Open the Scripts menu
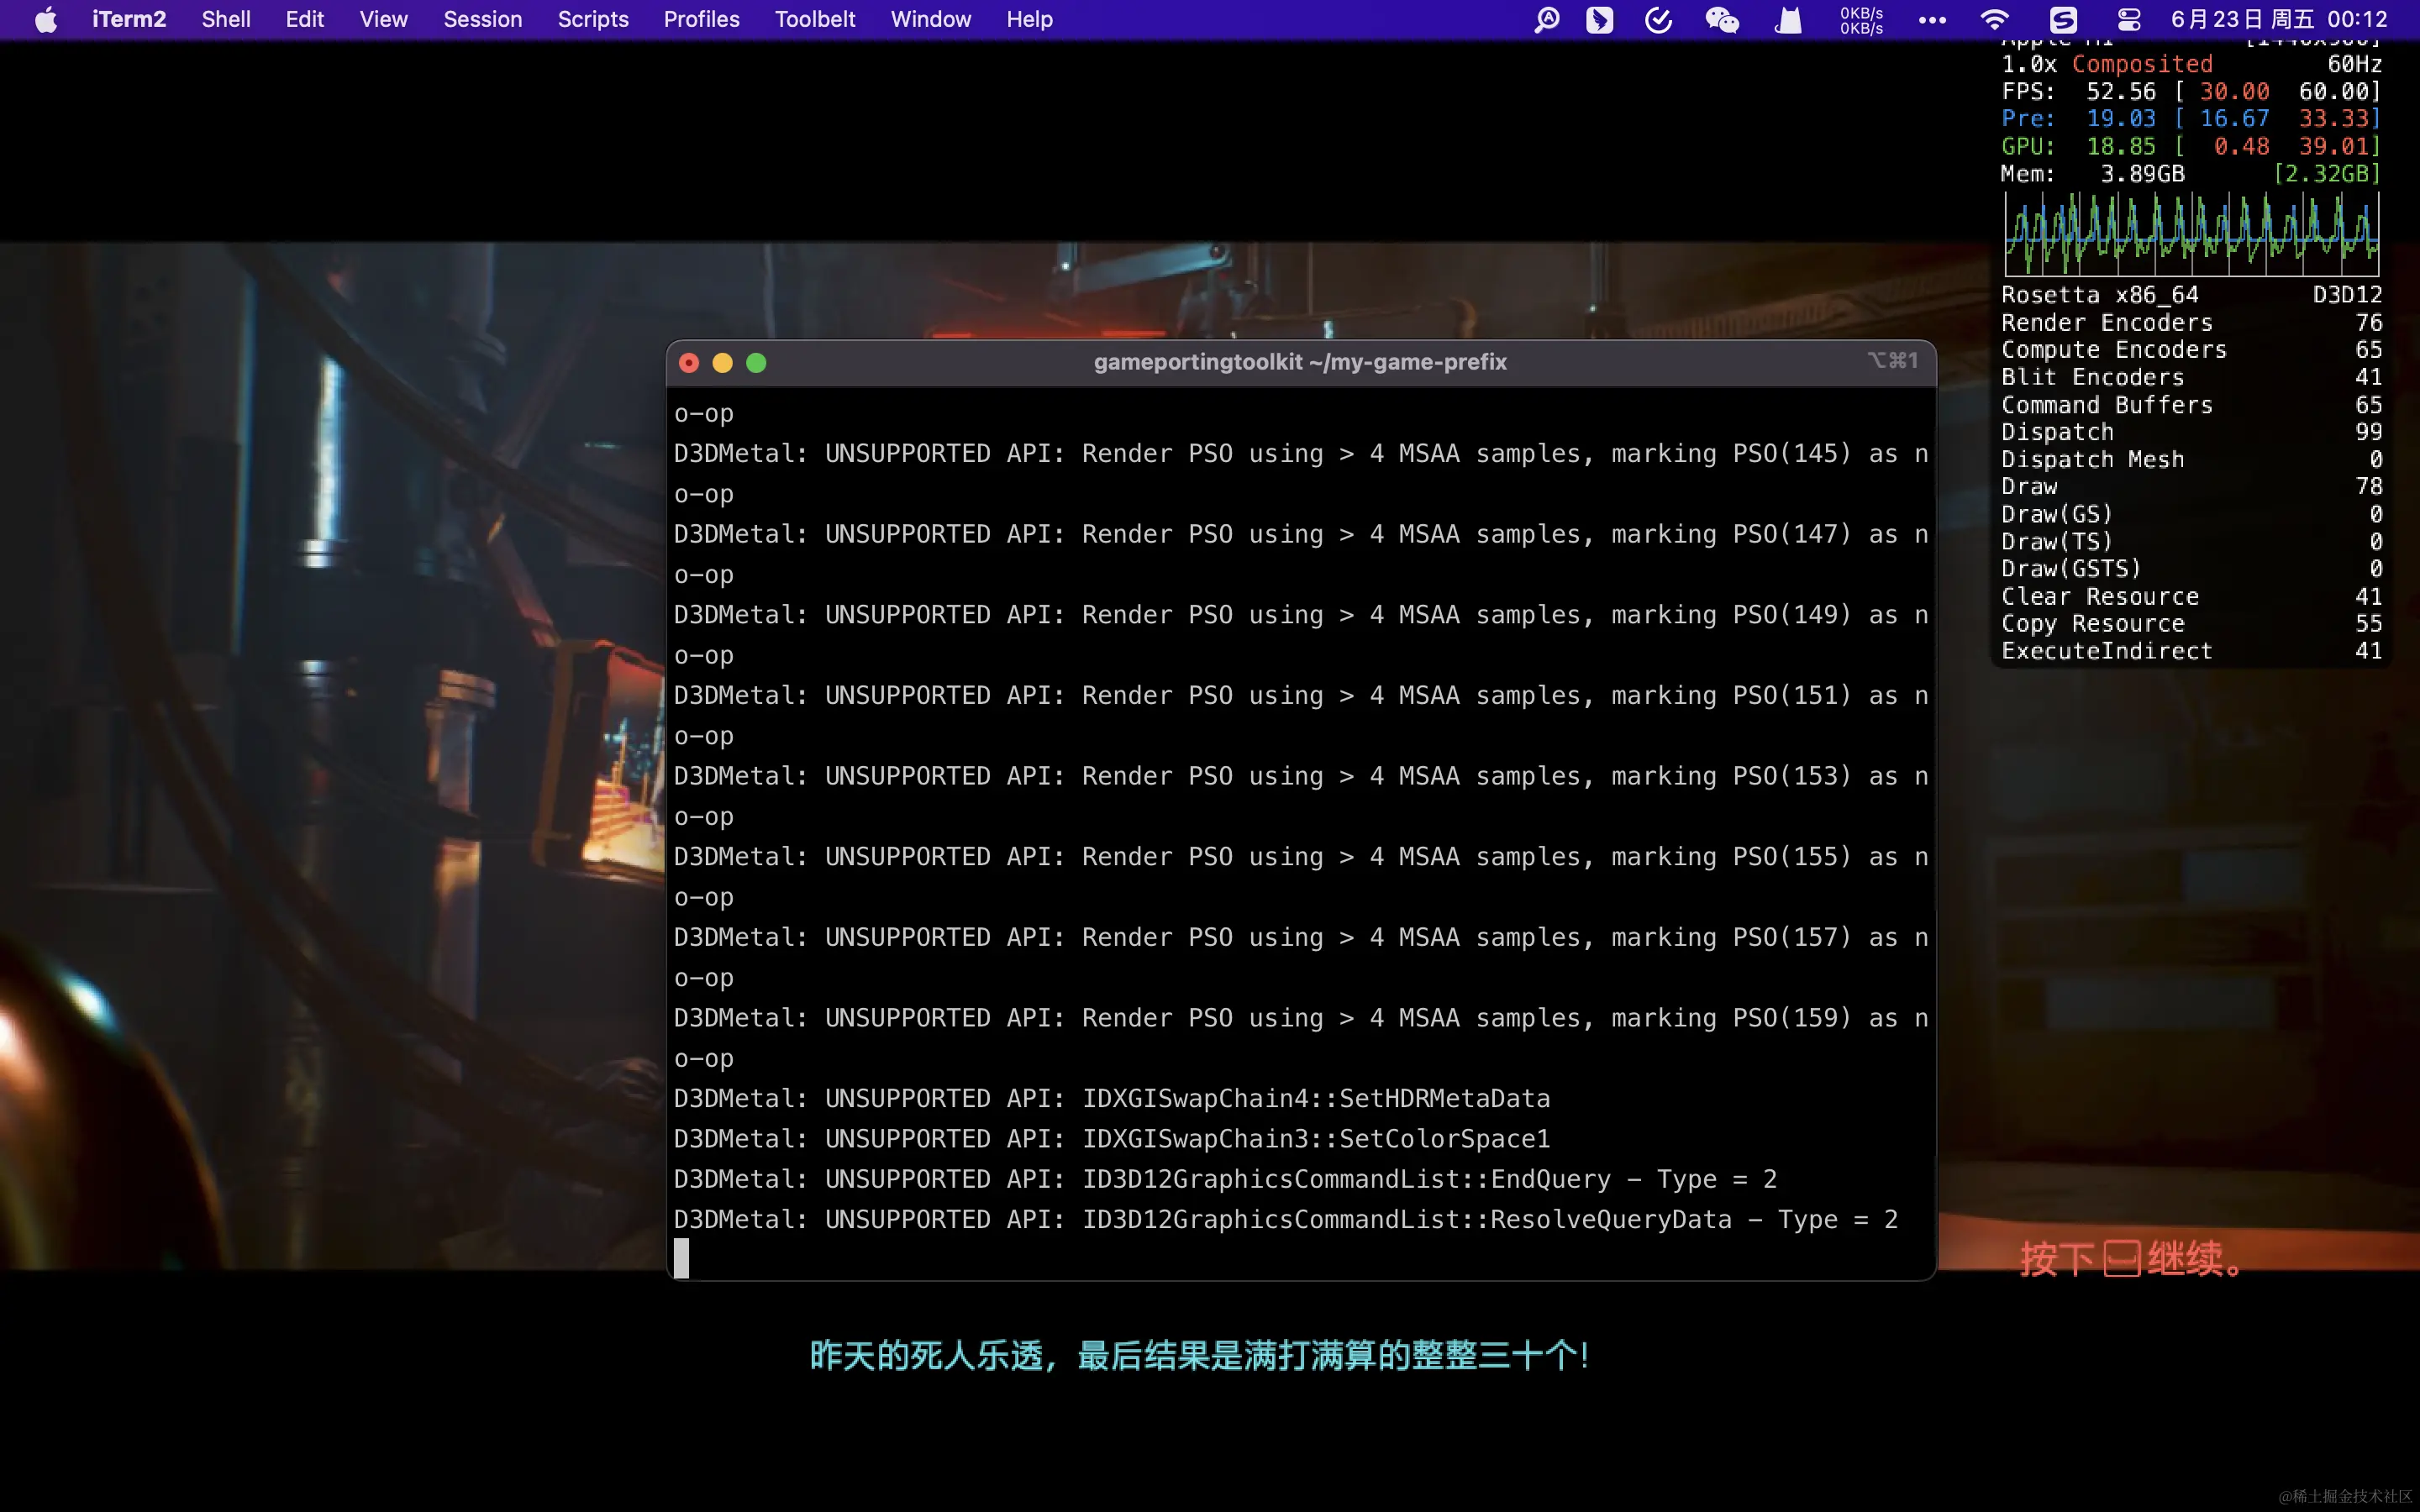Viewport: 2420px width, 1512px height. pos(593,19)
